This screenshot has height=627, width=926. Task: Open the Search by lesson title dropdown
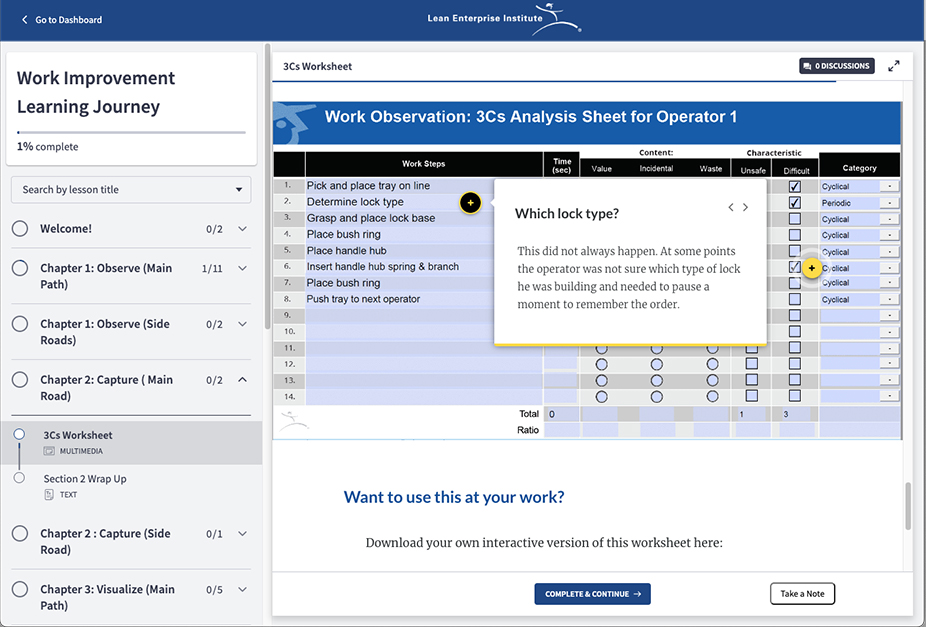point(131,189)
